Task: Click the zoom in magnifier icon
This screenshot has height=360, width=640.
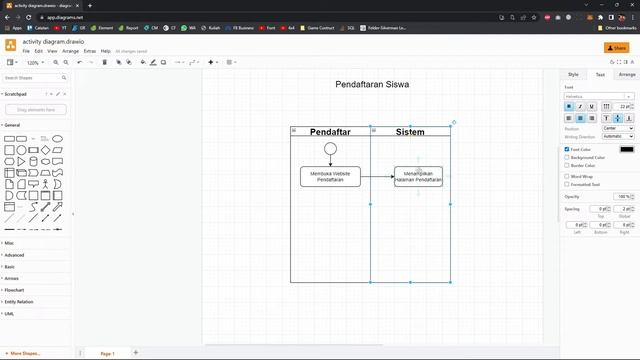Action: click(x=56, y=62)
